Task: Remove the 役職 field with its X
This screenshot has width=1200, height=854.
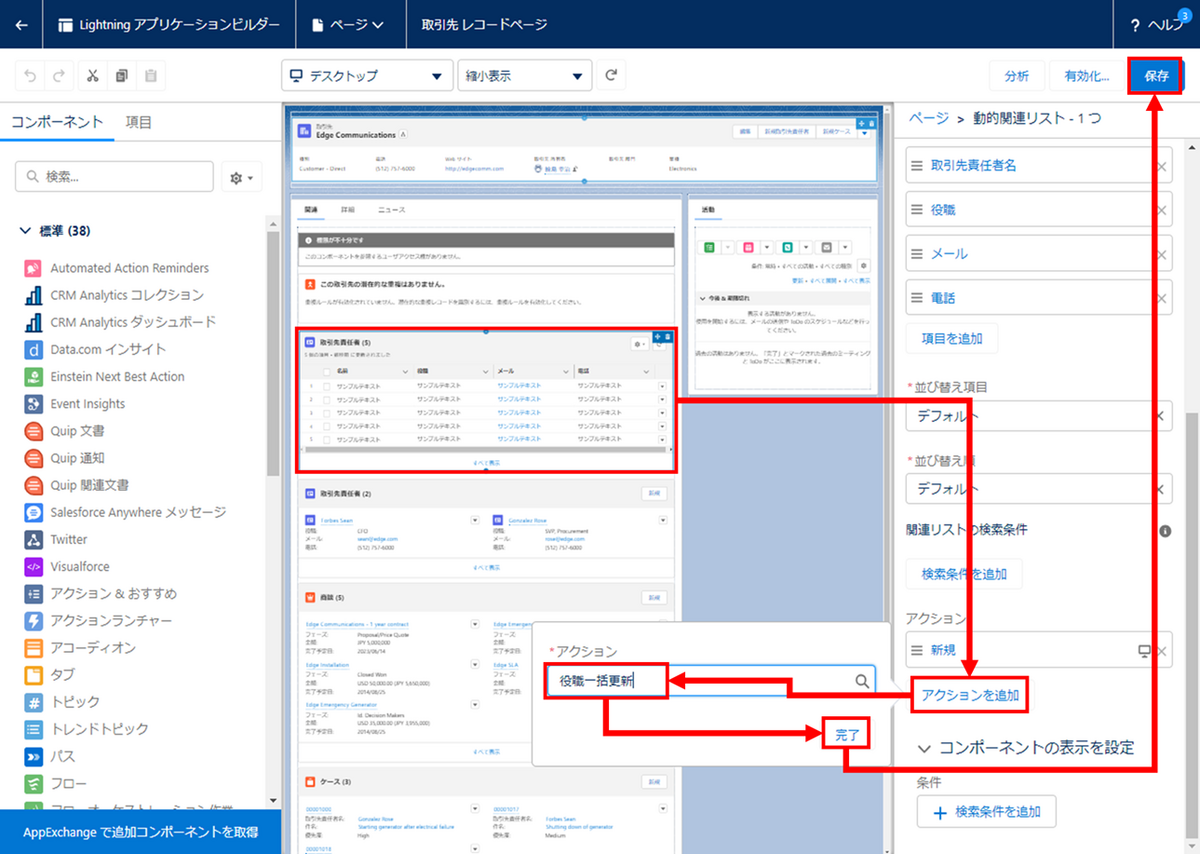Action: click(x=1162, y=210)
